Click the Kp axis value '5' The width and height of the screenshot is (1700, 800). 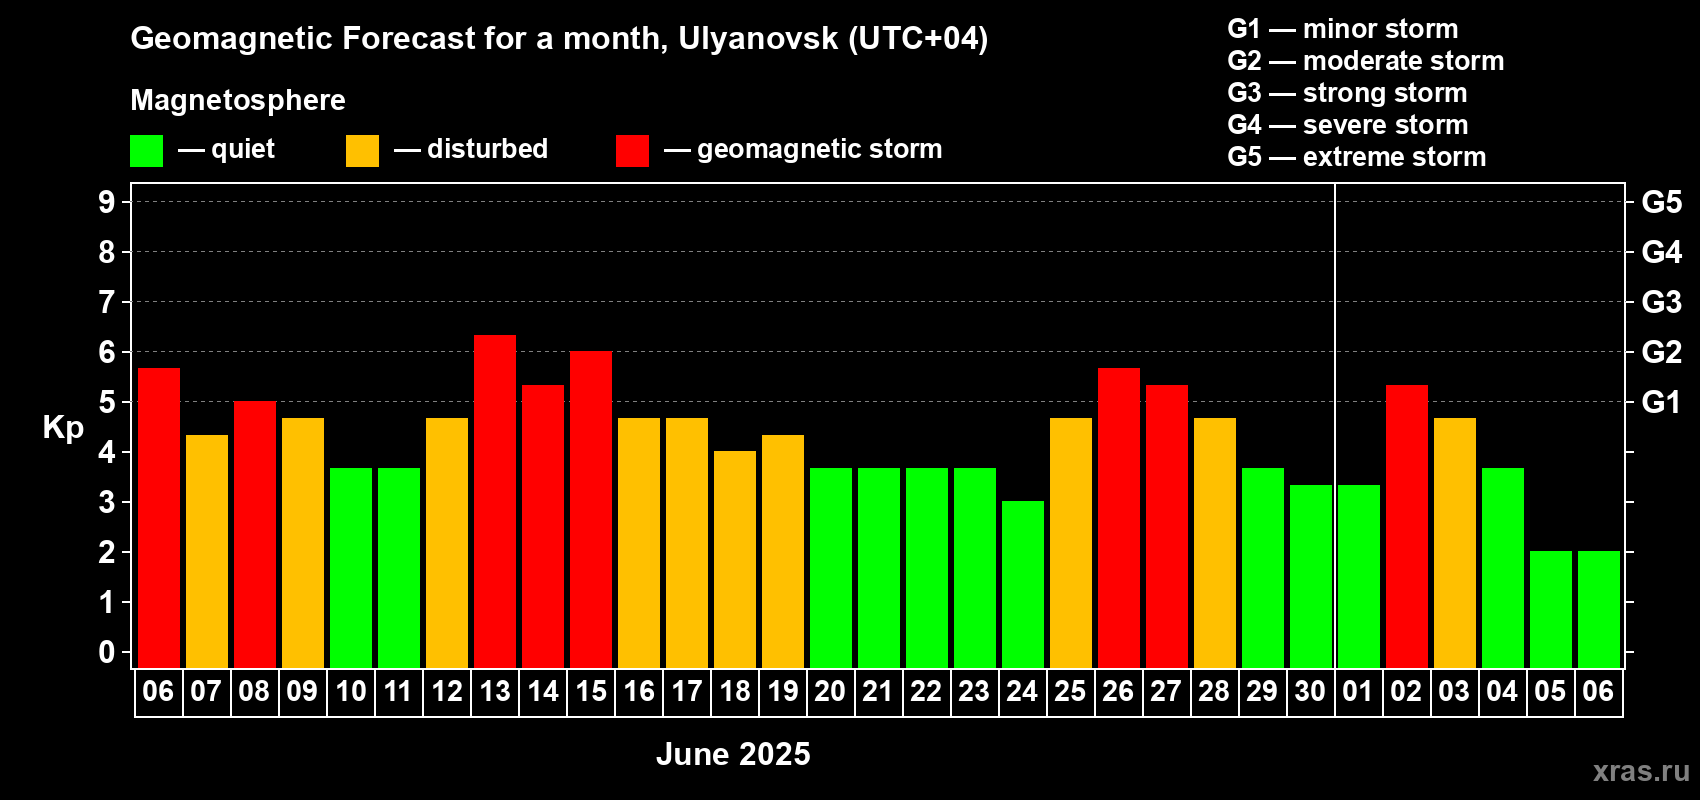pos(107,402)
